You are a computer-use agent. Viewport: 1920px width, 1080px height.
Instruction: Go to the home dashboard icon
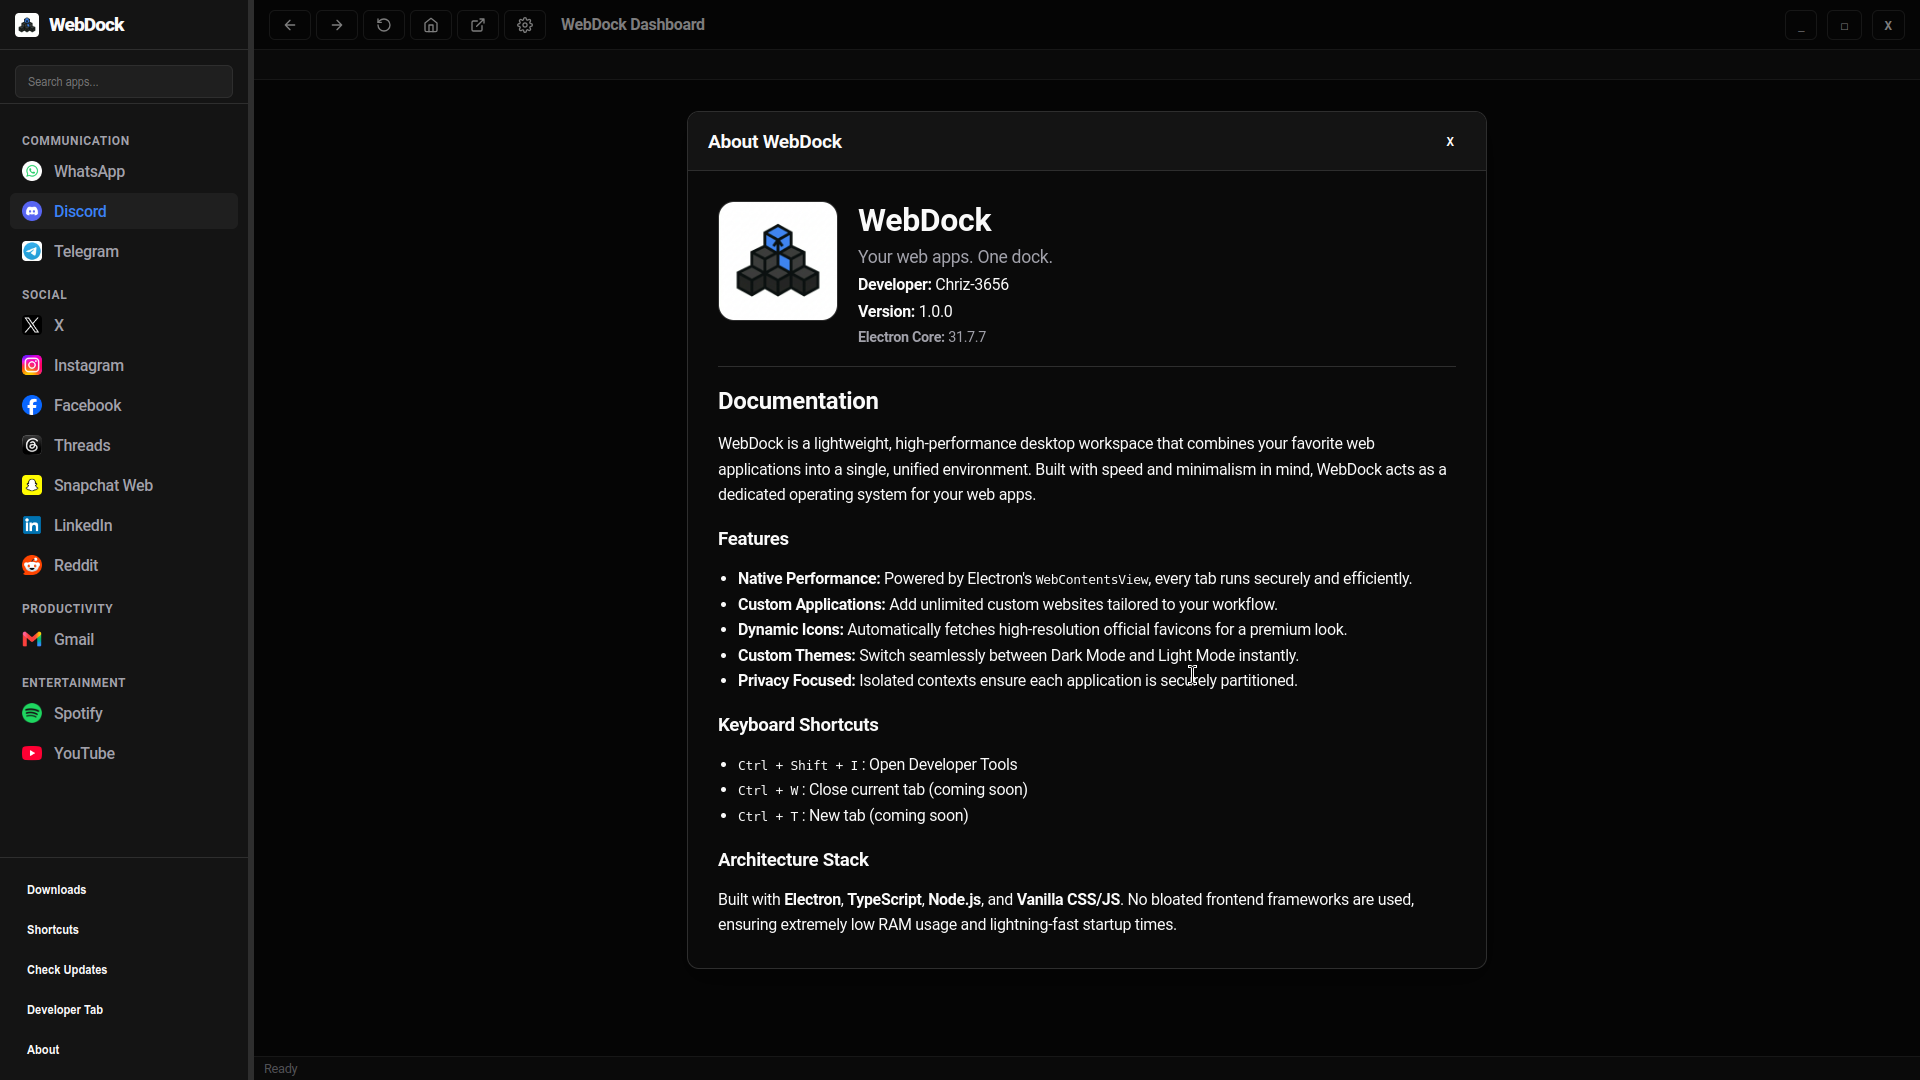[431, 25]
